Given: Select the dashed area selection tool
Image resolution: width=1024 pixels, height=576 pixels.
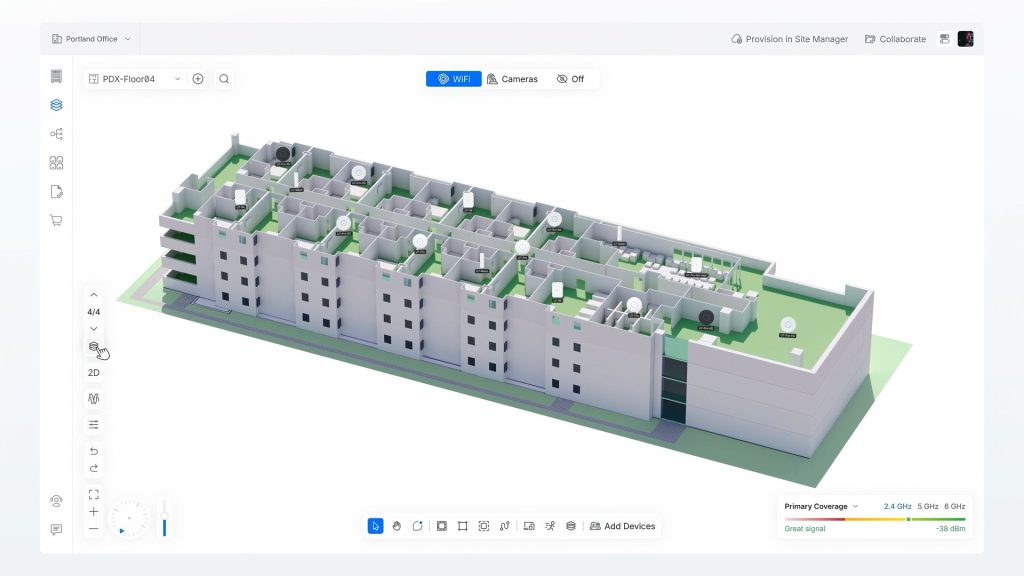Looking at the screenshot, I should coord(484,526).
